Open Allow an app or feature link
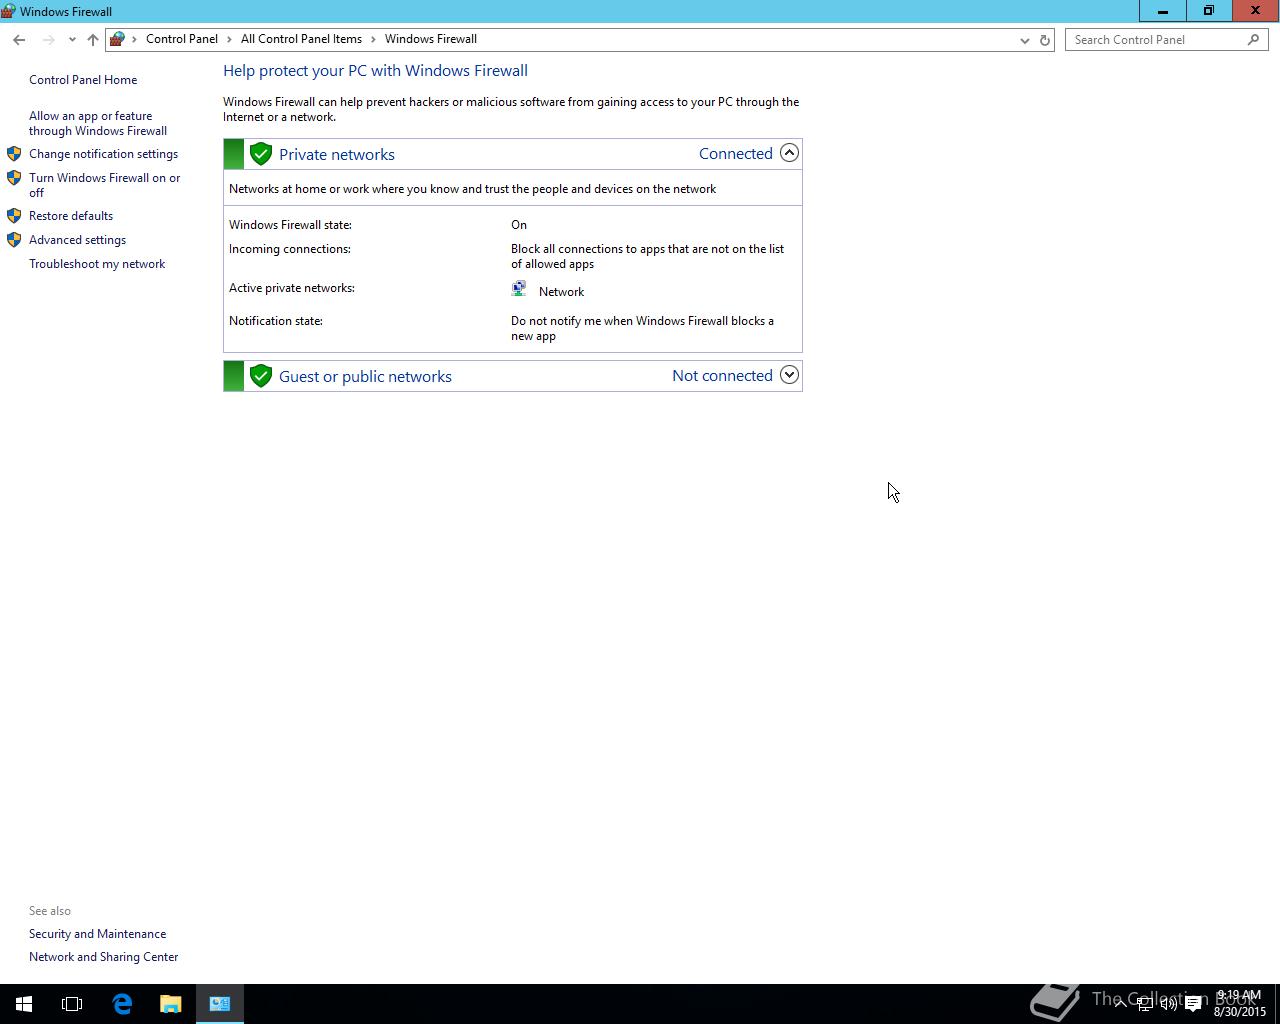1280x1024 pixels. (98, 123)
